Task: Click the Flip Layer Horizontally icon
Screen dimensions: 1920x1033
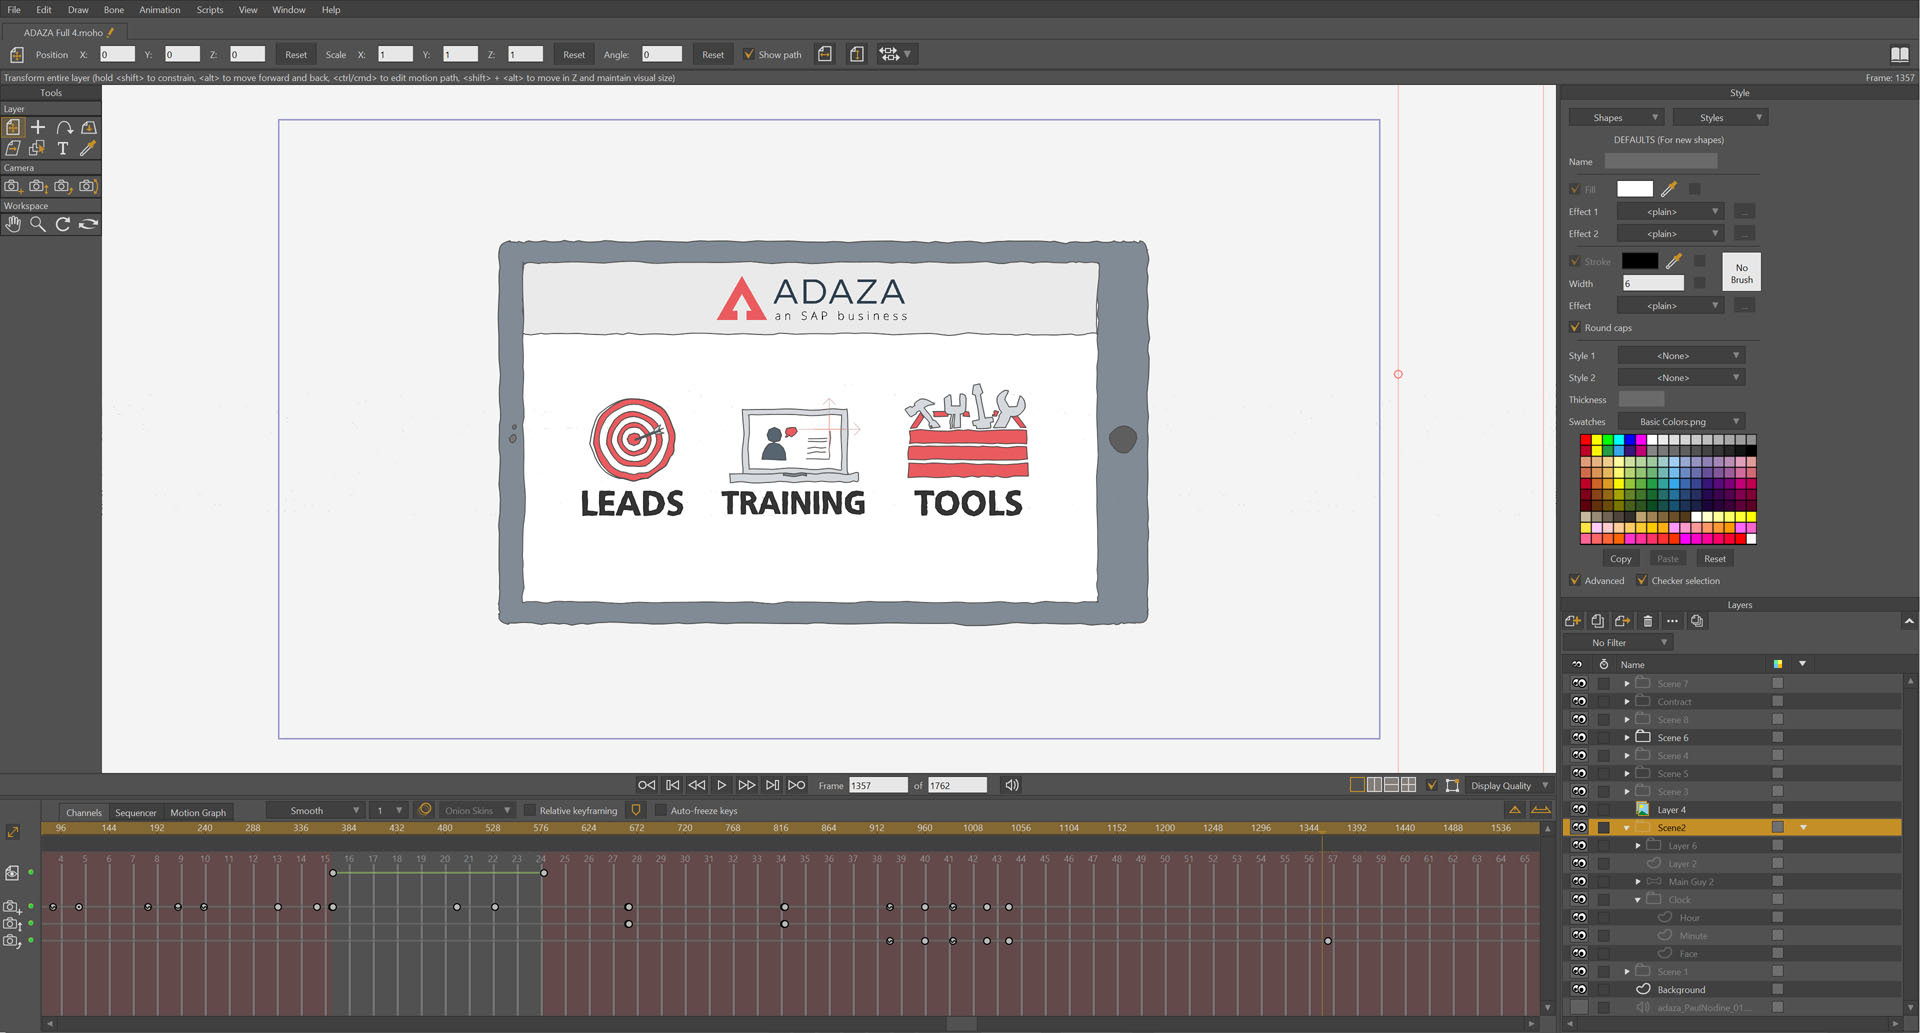Action: coord(825,54)
